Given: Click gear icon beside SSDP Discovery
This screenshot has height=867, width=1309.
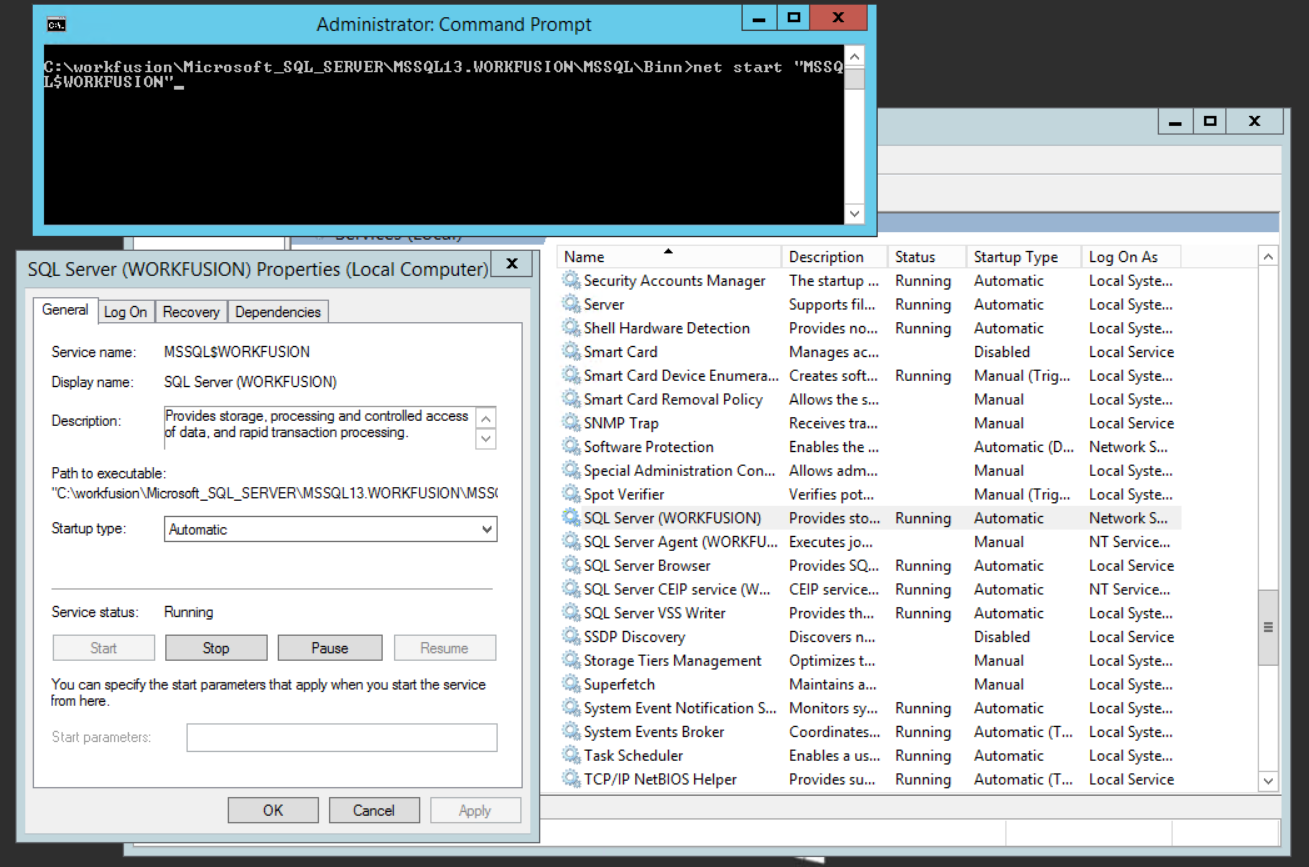Looking at the screenshot, I should click(571, 637).
